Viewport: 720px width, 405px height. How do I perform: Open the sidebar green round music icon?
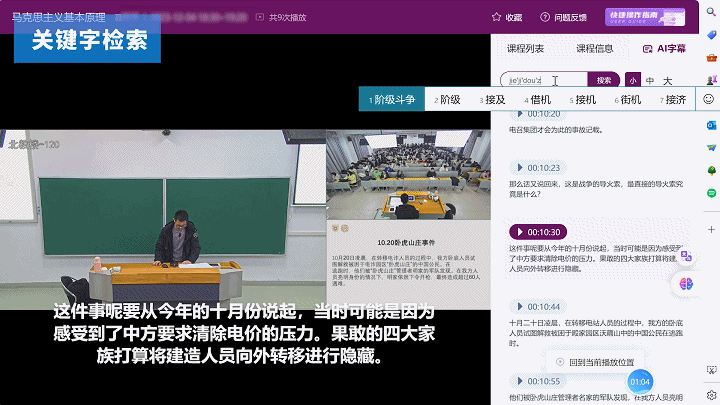click(711, 193)
